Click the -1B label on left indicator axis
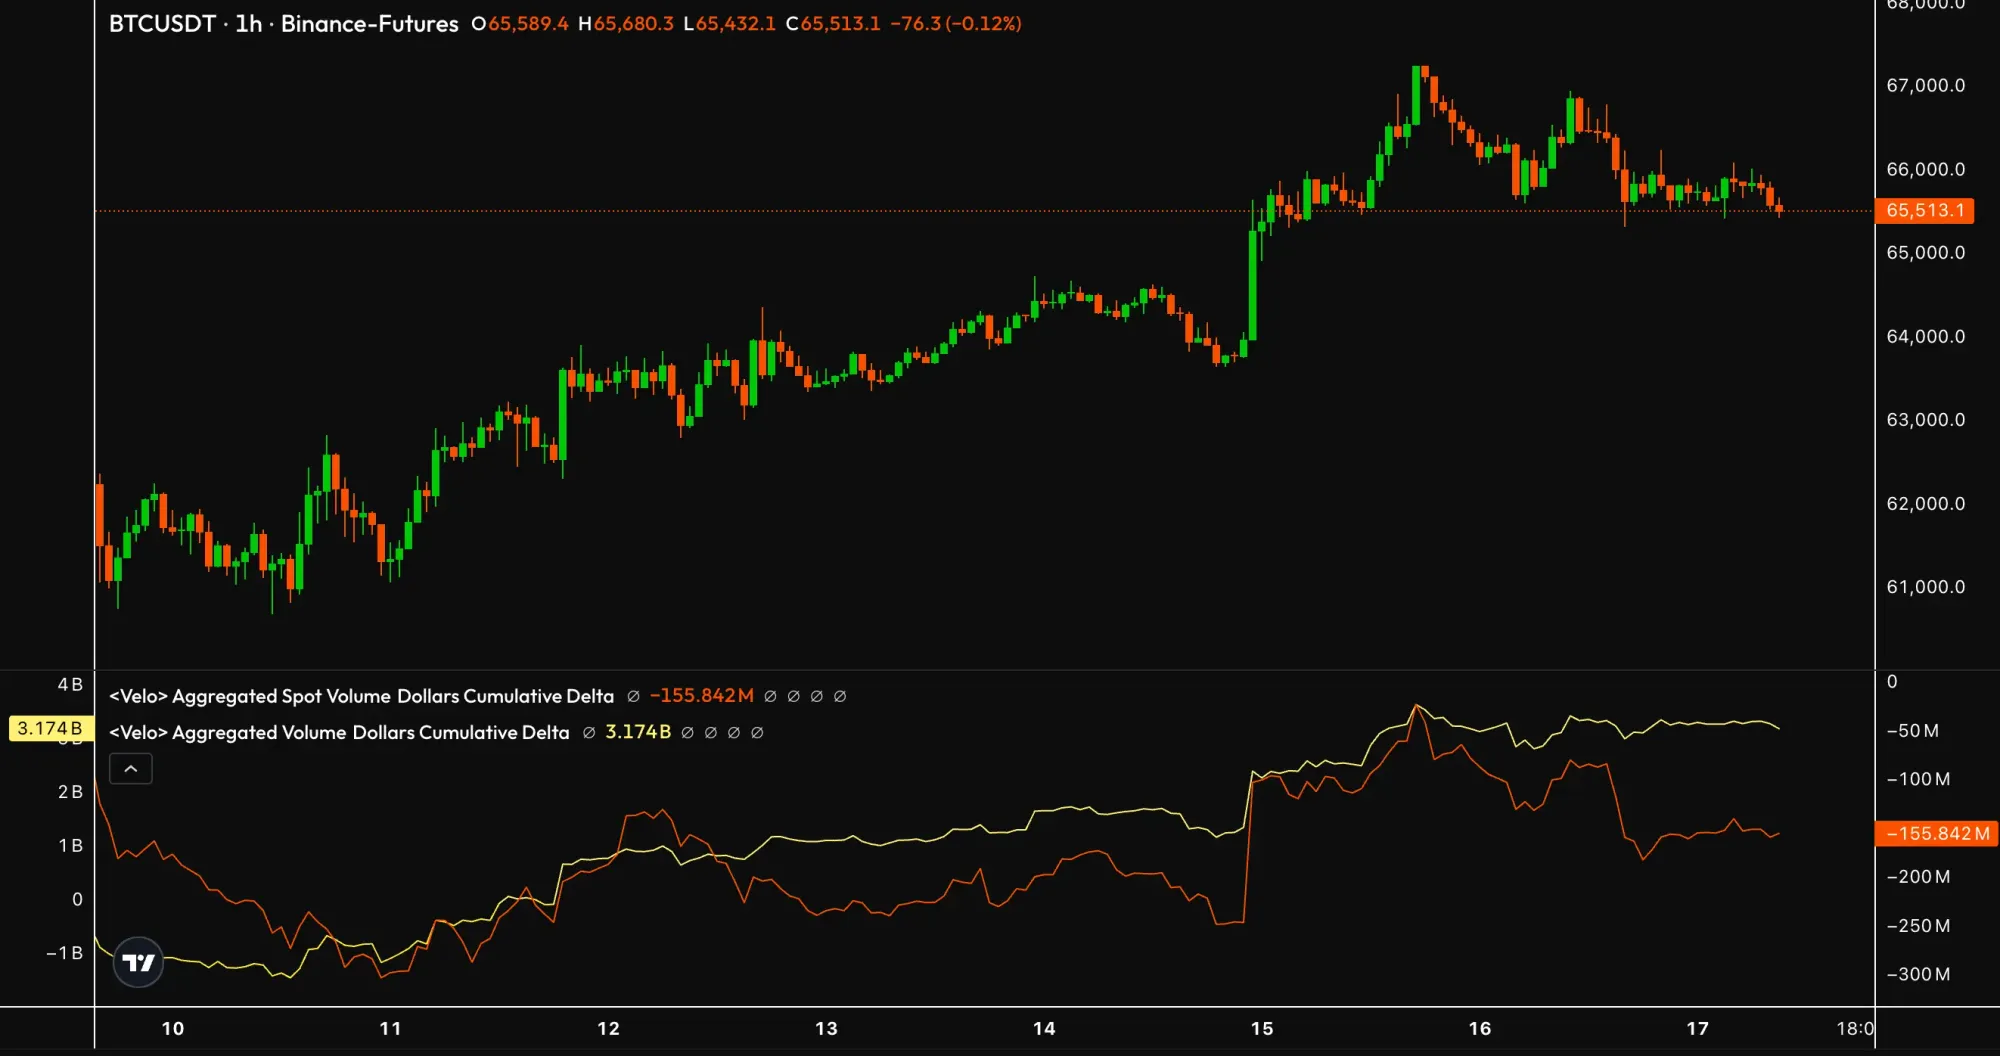This screenshot has height=1056, width=2000. point(64,953)
